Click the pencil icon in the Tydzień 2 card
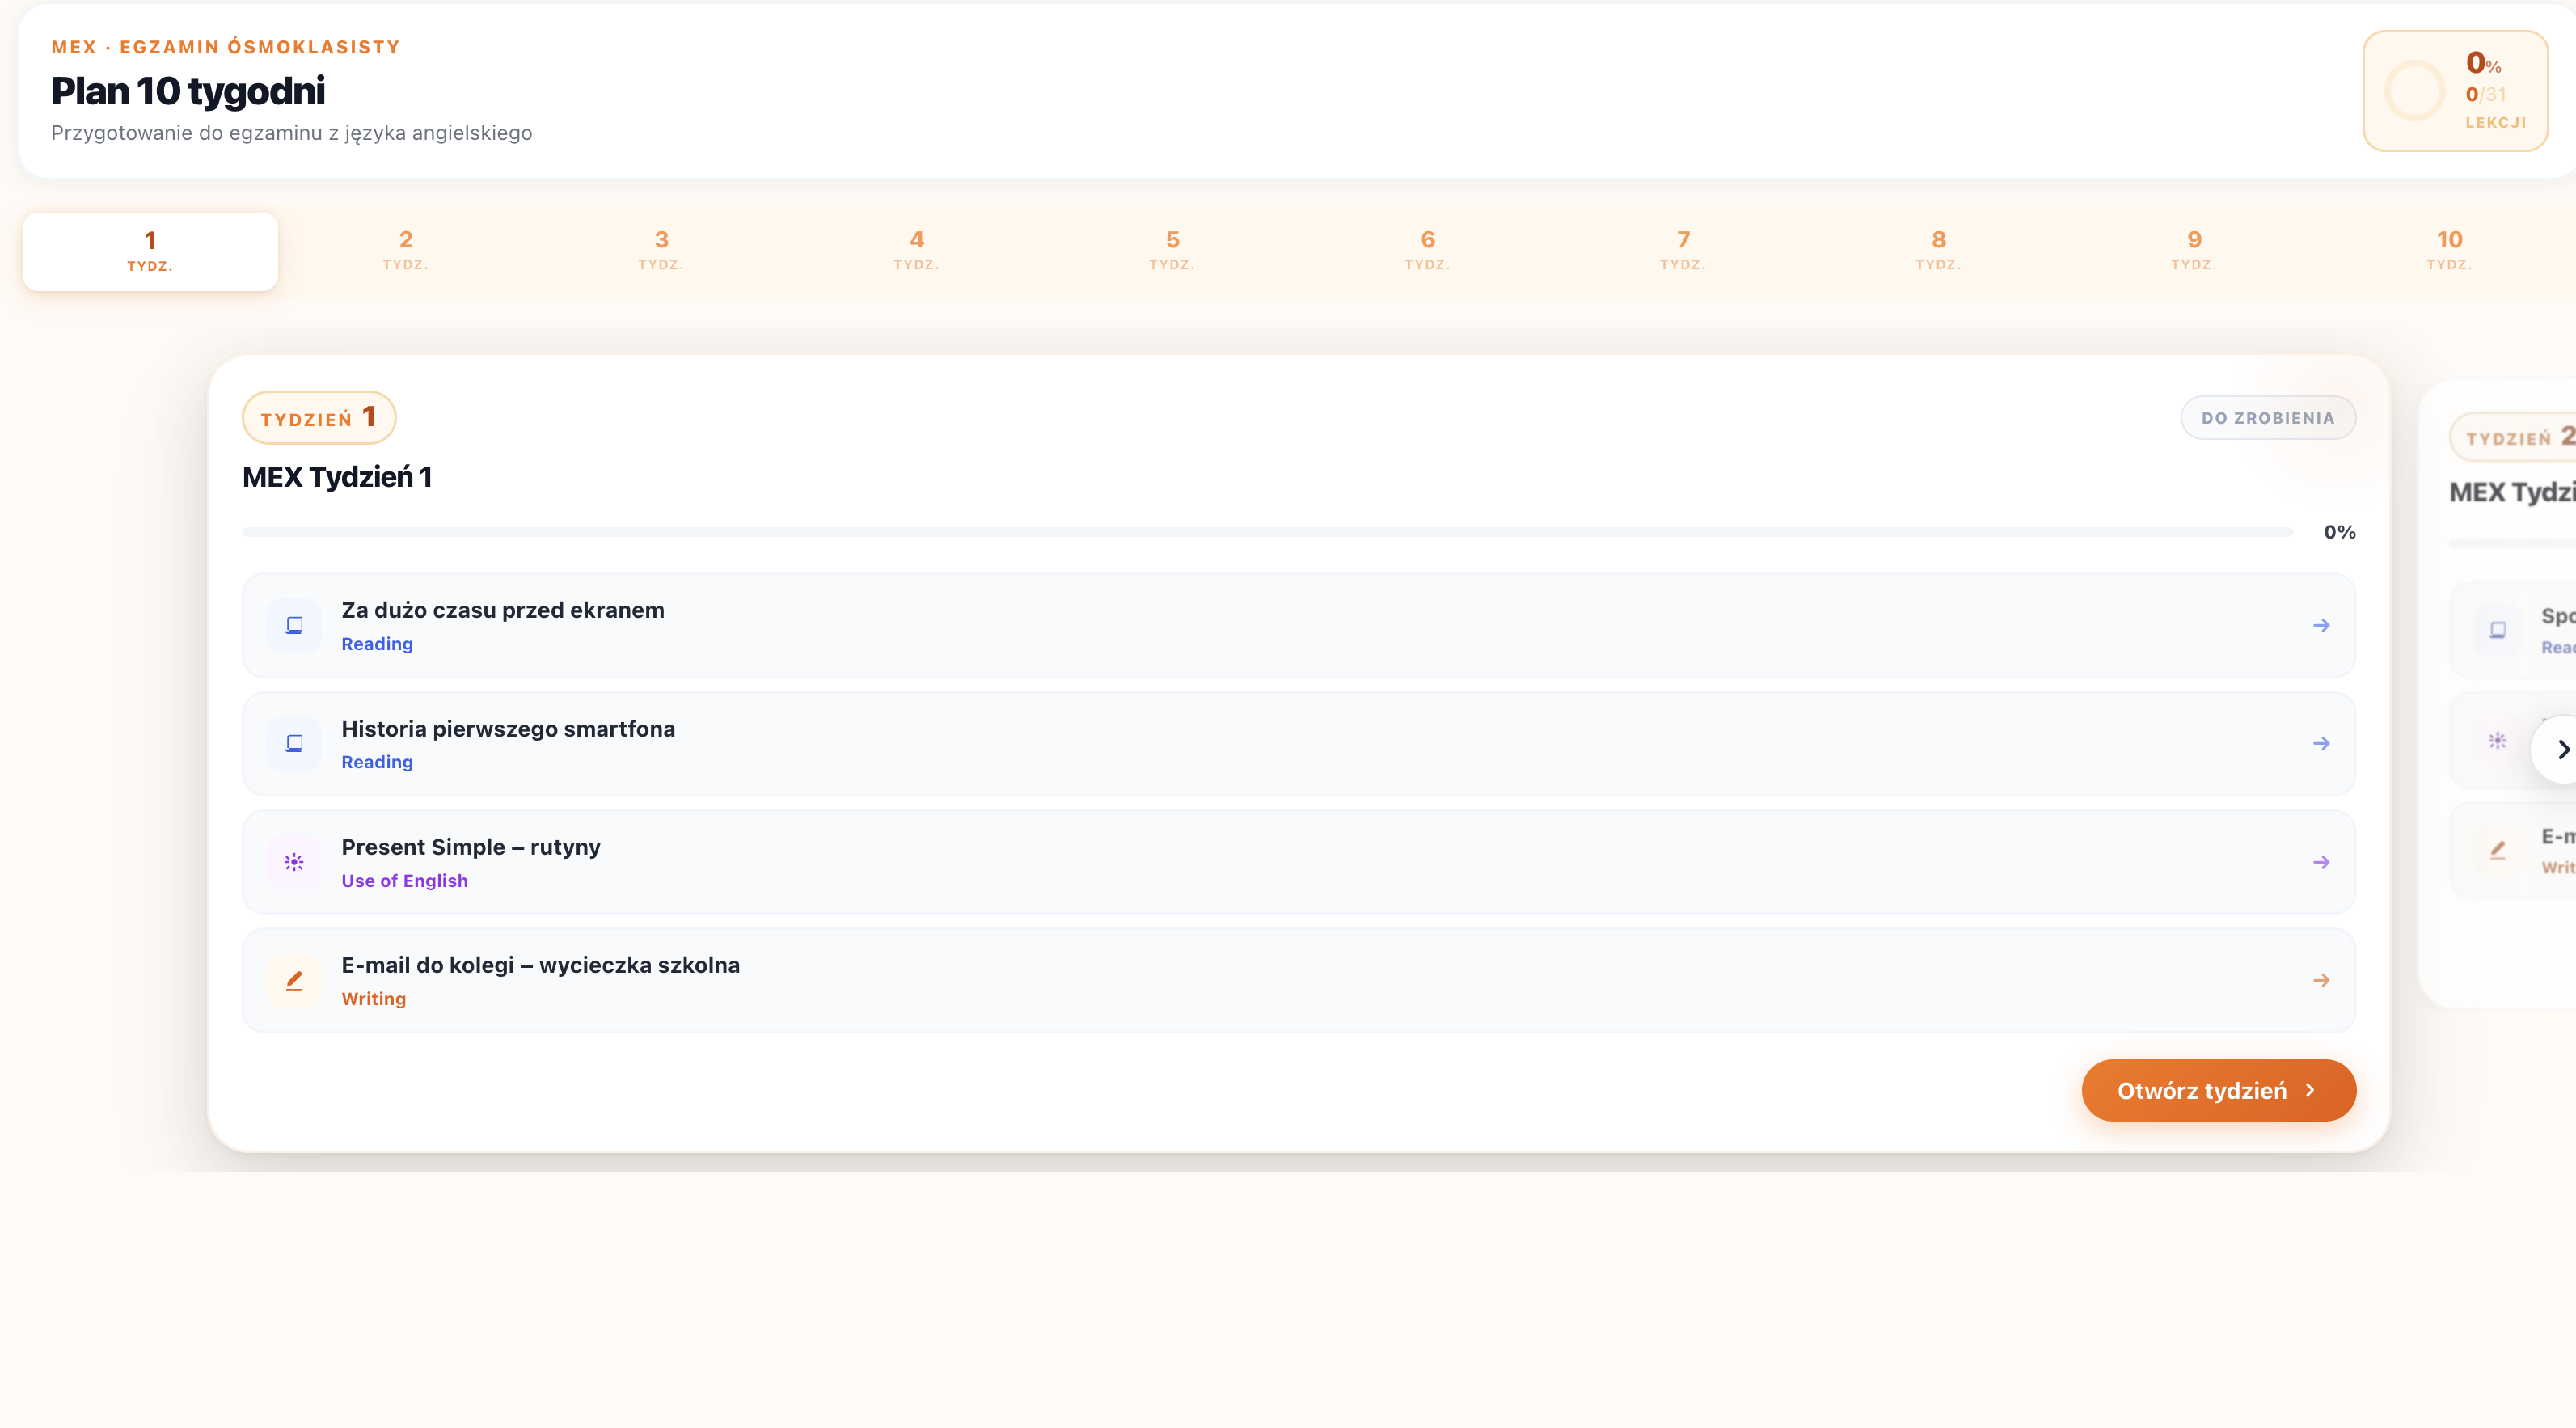The width and height of the screenshot is (2576, 1428). [x=2497, y=850]
